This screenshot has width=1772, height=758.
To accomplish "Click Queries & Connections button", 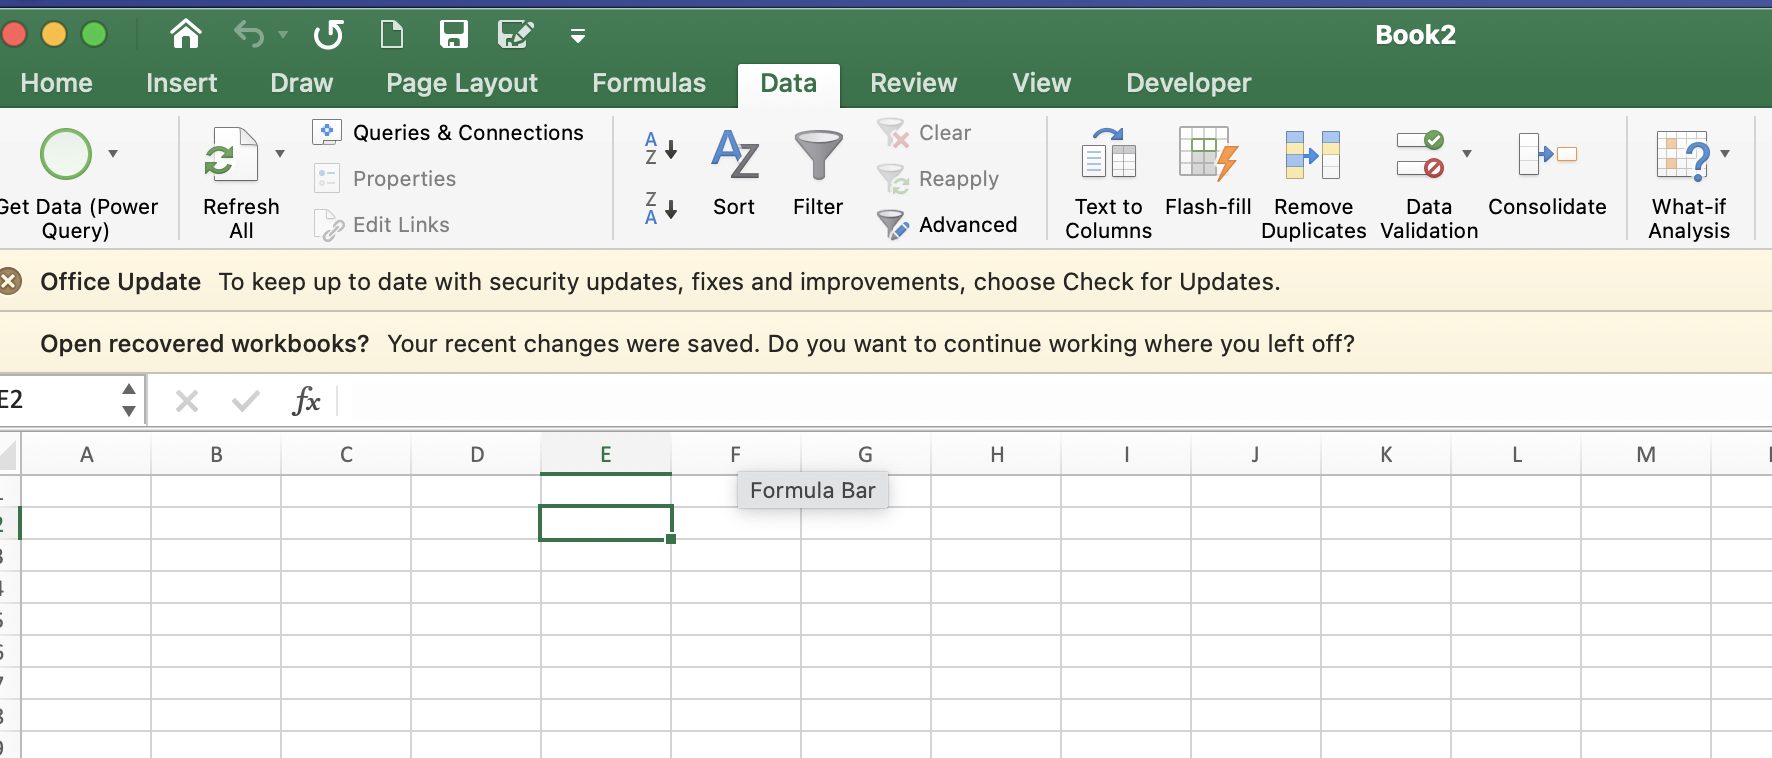I will click(x=449, y=133).
